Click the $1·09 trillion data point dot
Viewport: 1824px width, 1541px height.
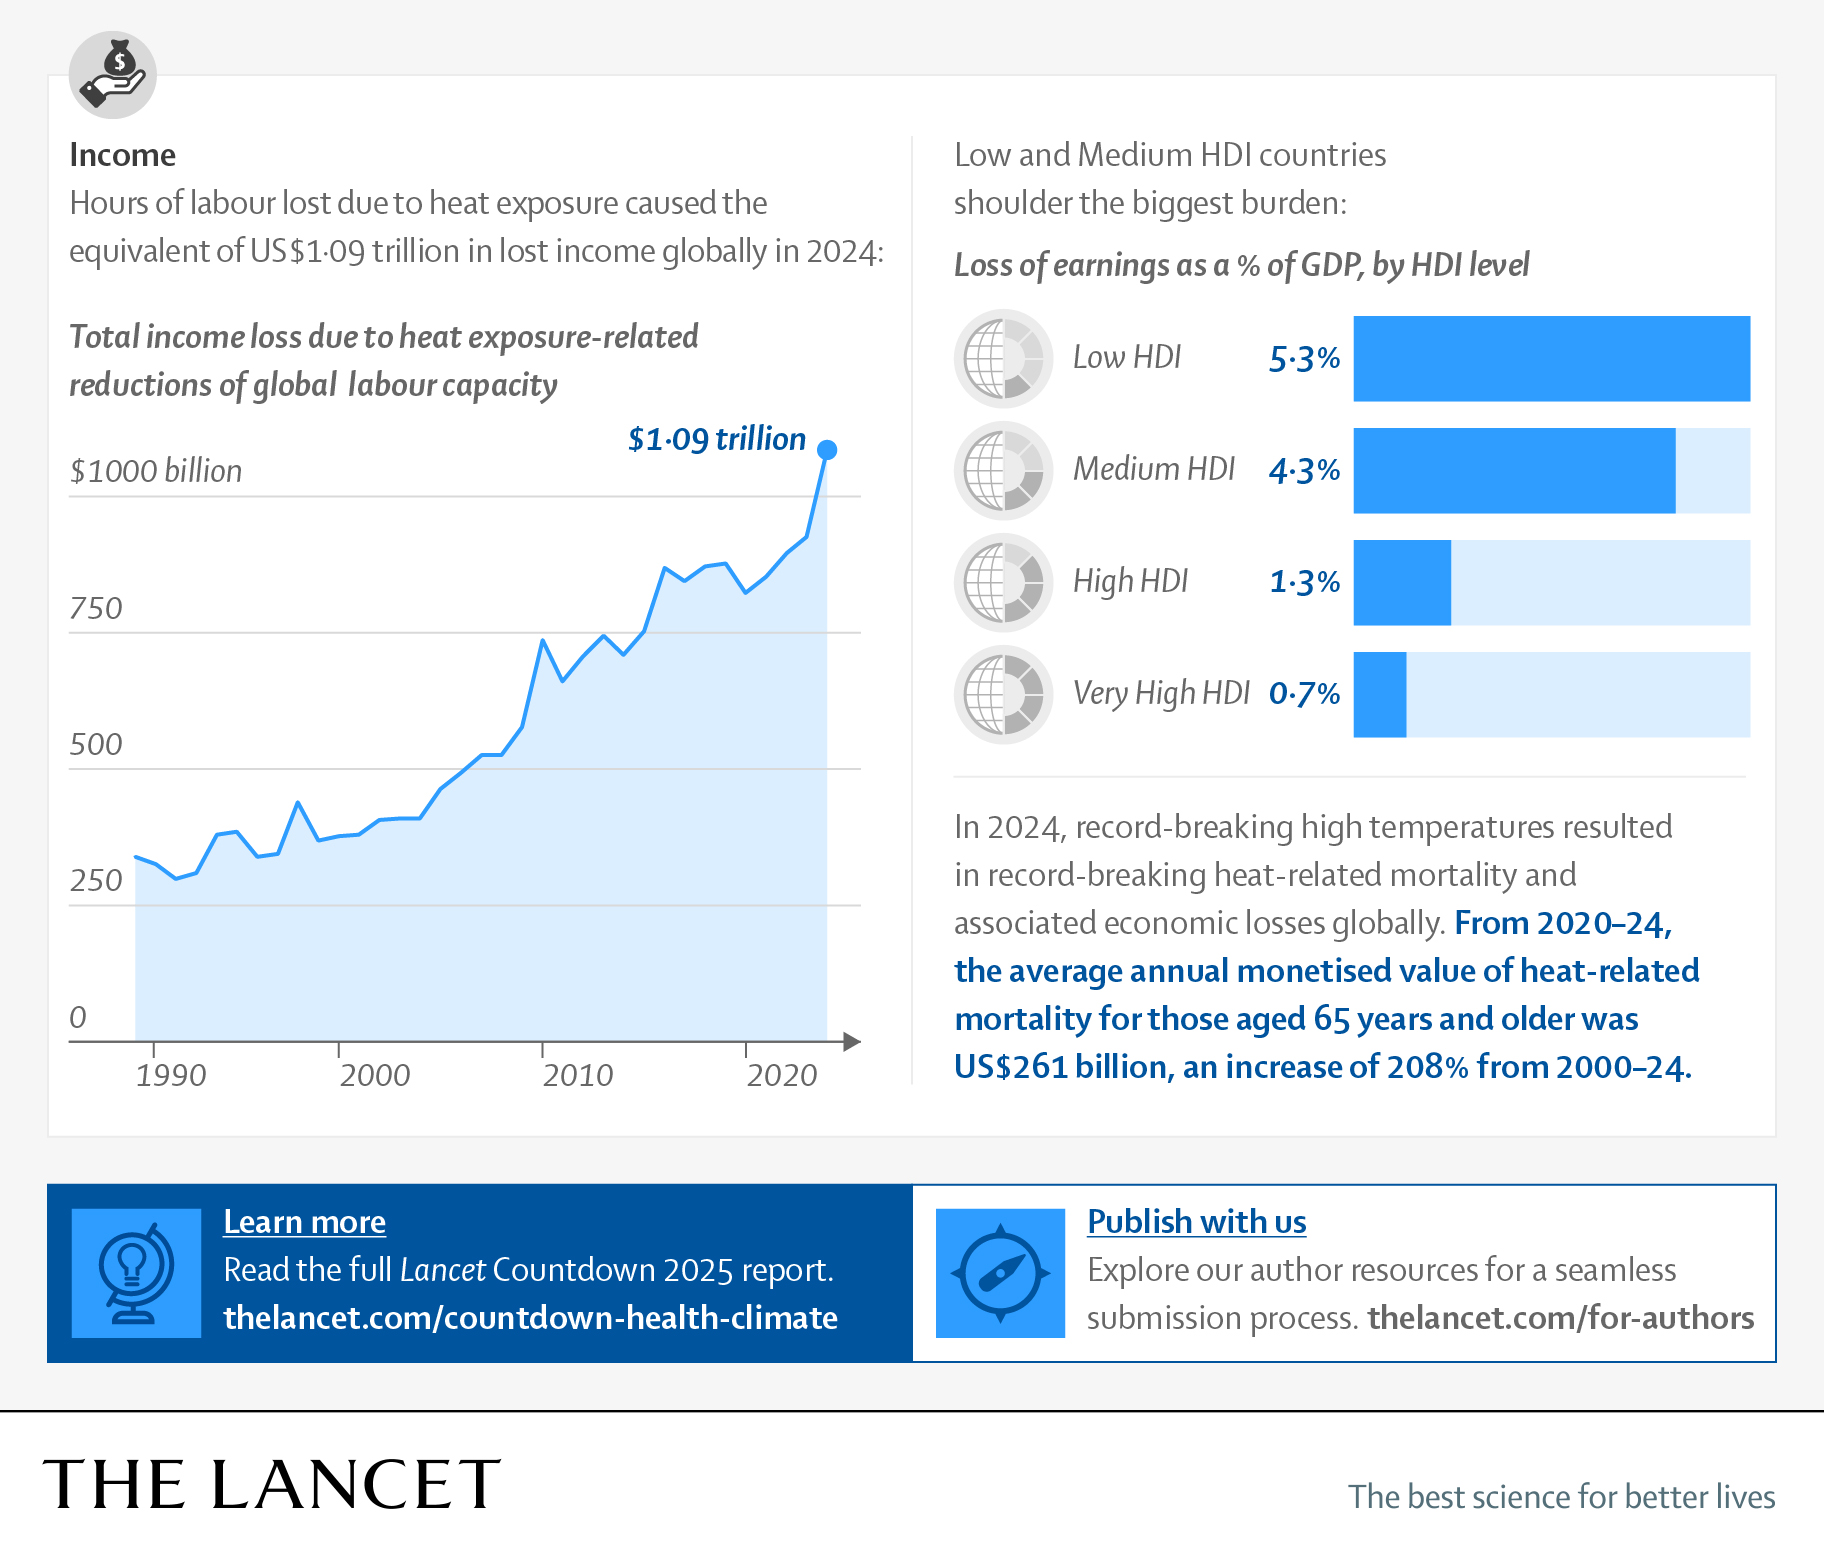pos(827,450)
